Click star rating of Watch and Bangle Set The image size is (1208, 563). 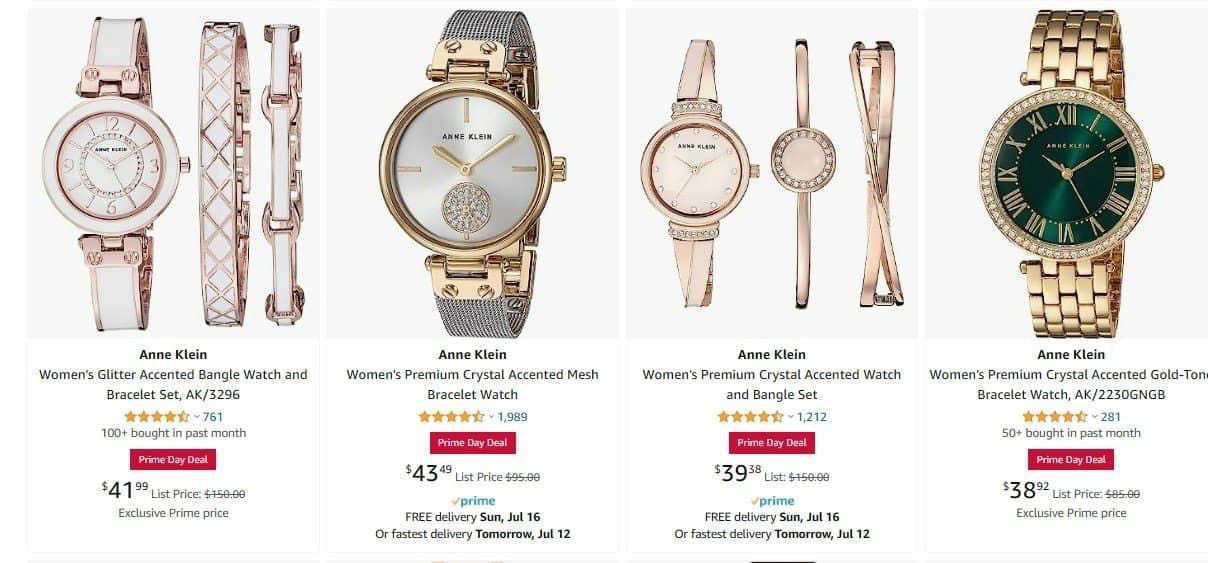[x=750, y=417]
